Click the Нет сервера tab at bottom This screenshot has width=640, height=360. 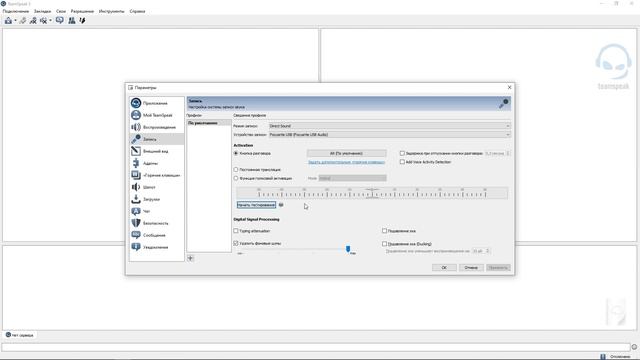(x=20, y=335)
